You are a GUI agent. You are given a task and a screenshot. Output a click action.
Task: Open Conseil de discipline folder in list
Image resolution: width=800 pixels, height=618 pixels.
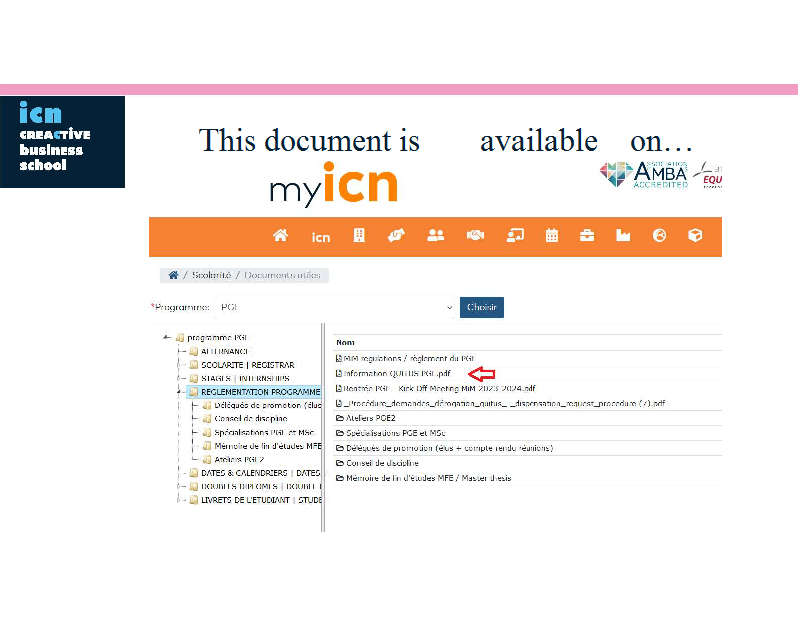[x=377, y=463]
